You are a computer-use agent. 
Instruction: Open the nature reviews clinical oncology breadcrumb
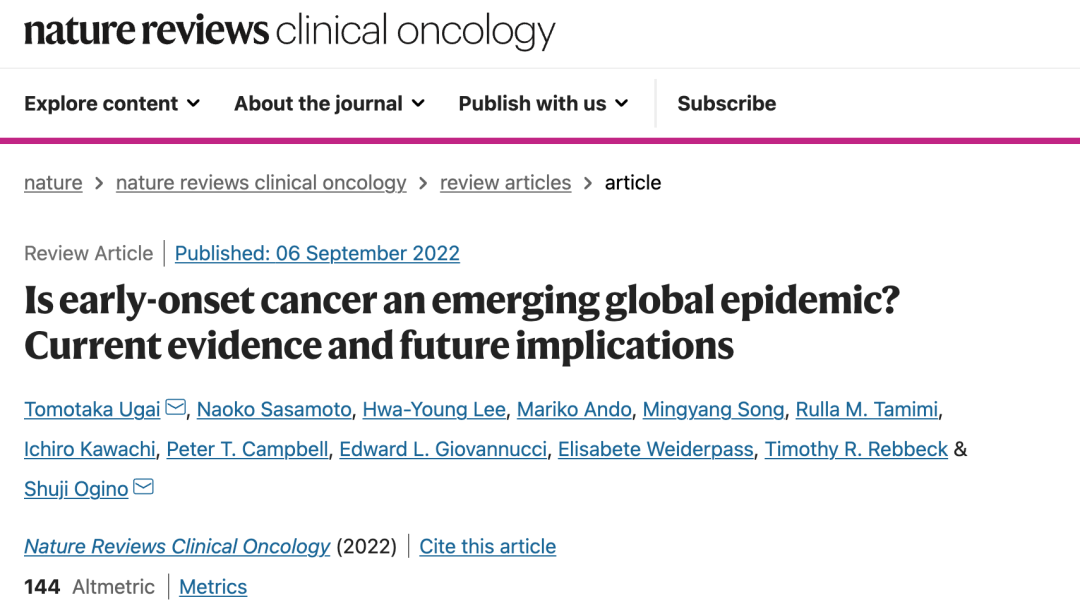click(x=261, y=183)
